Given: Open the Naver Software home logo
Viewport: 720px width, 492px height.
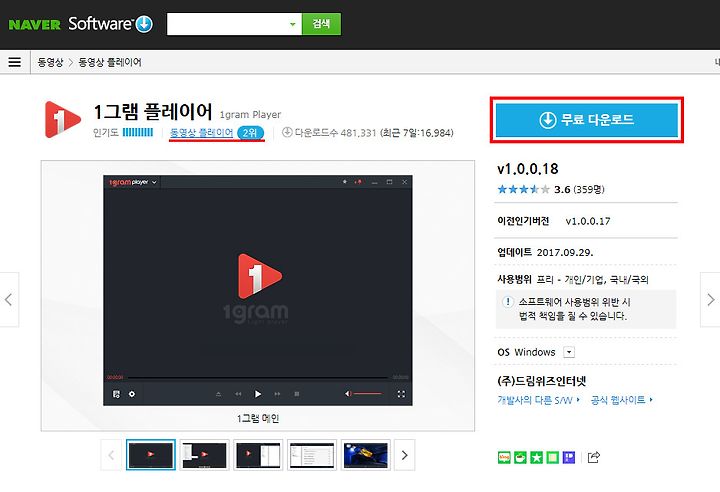Looking at the screenshot, I should (111, 24).
